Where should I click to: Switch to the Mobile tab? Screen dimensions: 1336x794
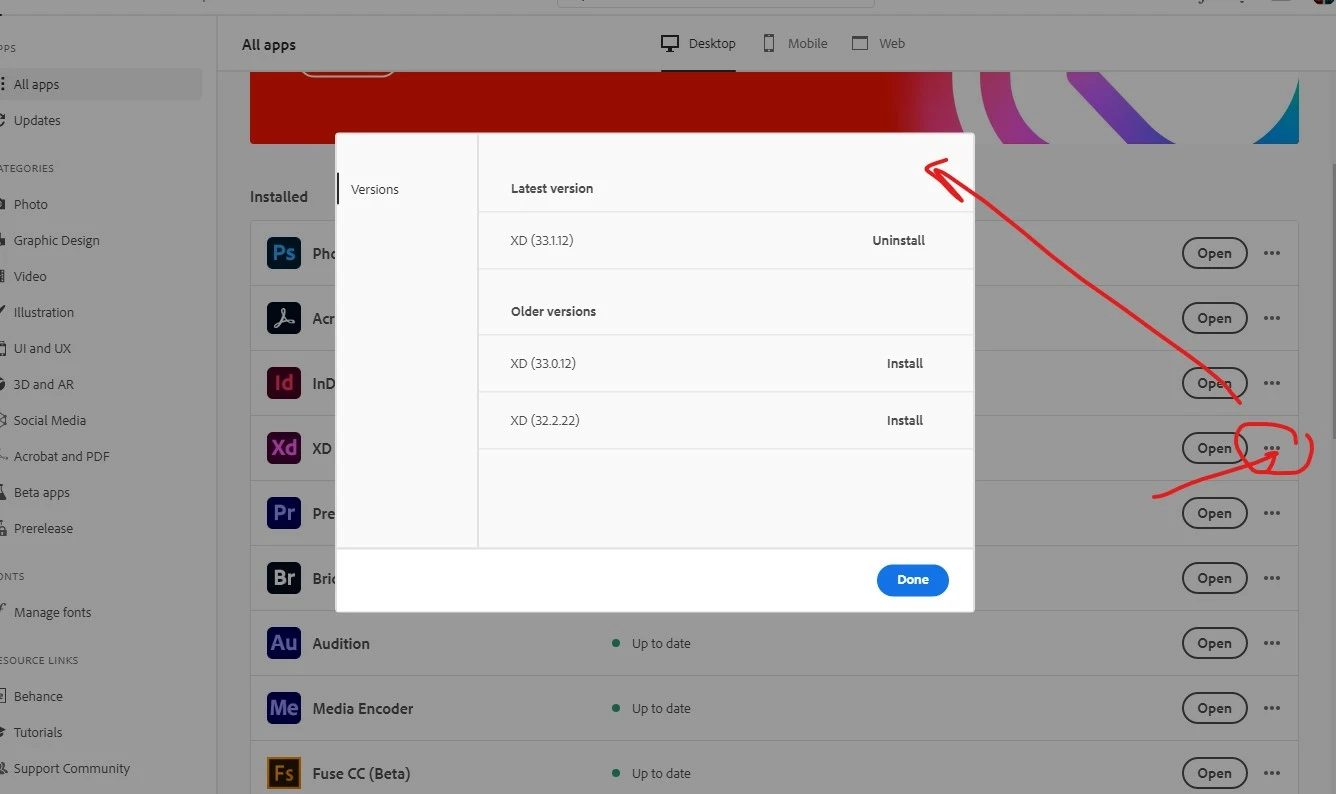pyautogui.click(x=795, y=44)
